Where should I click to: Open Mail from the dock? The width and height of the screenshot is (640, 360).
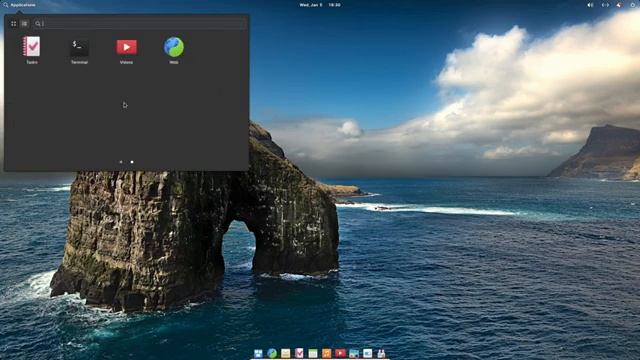(285, 353)
